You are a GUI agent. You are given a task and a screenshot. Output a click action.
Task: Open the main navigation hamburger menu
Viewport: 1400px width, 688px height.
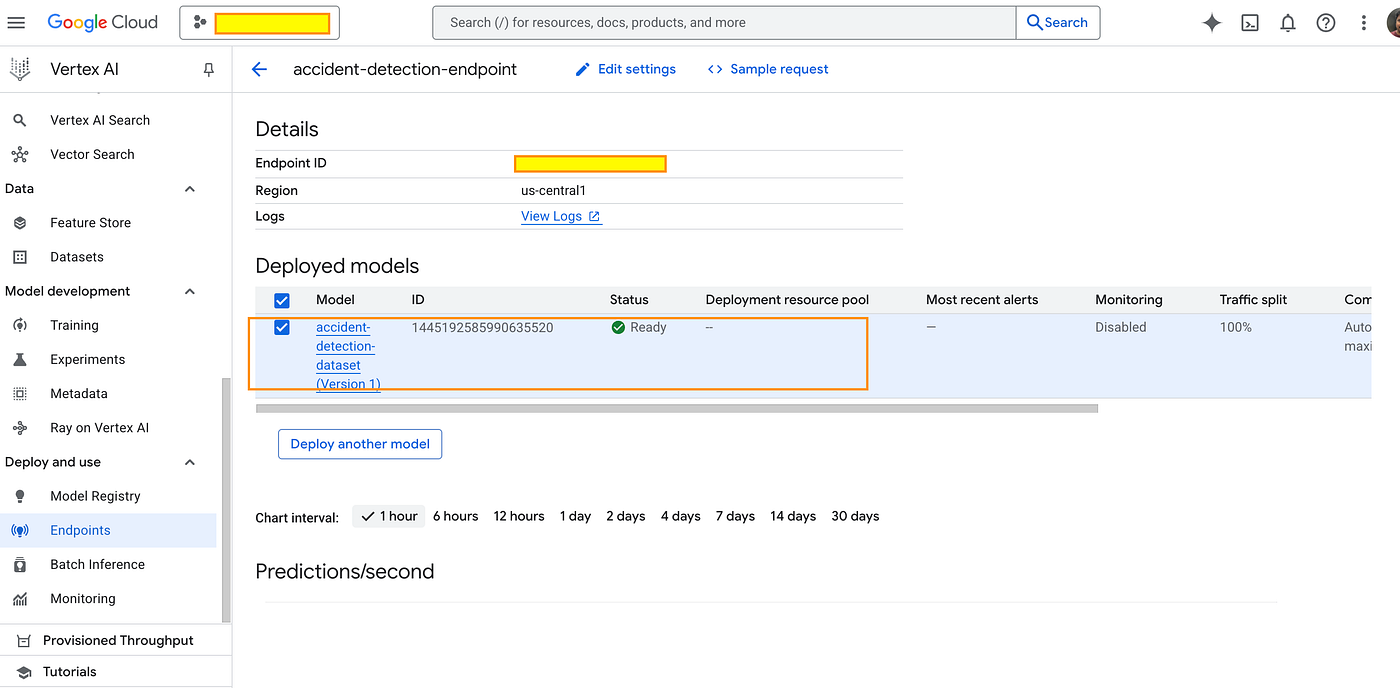click(16, 22)
